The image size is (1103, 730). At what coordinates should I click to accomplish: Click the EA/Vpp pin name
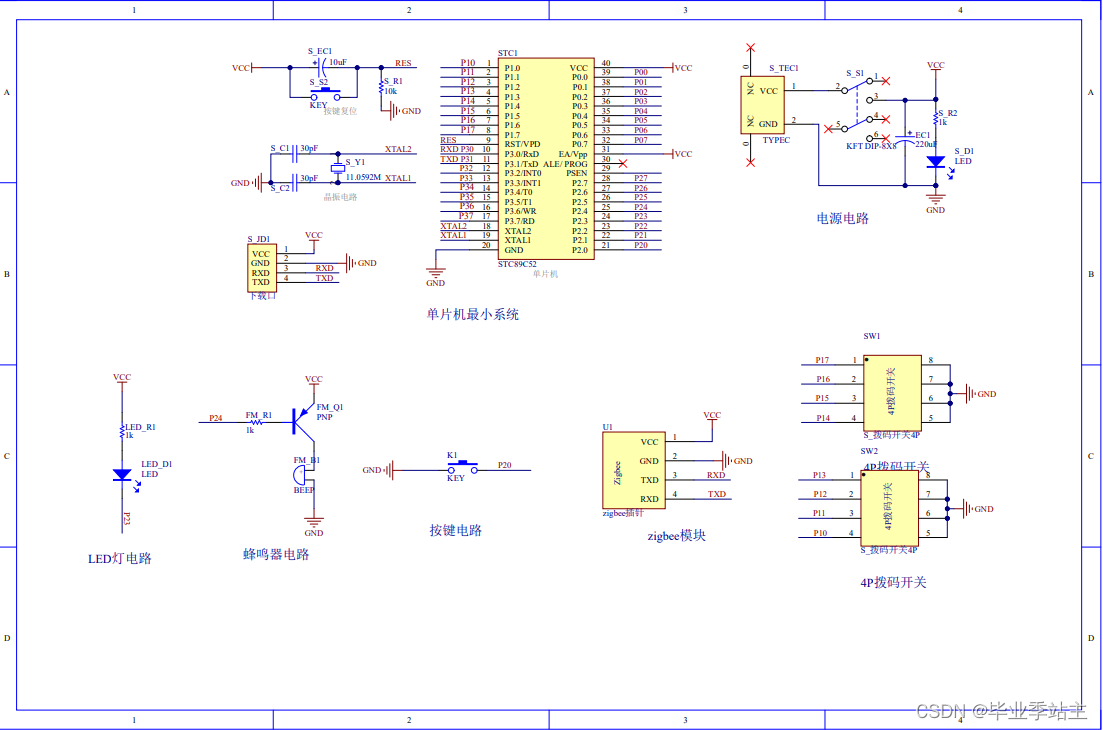click(573, 154)
